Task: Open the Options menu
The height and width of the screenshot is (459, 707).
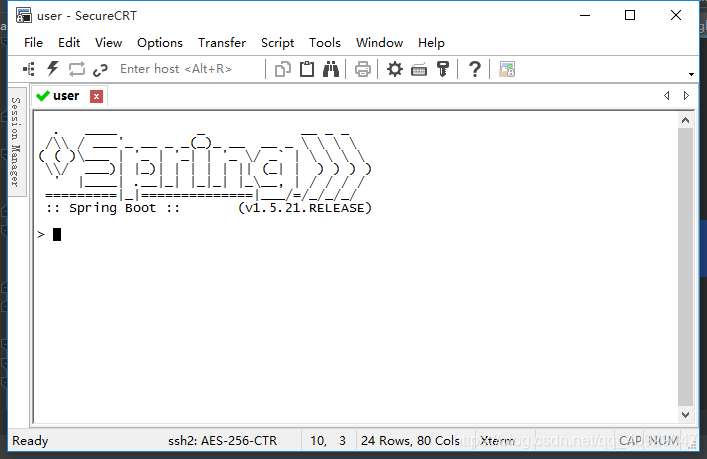Action: [160, 43]
